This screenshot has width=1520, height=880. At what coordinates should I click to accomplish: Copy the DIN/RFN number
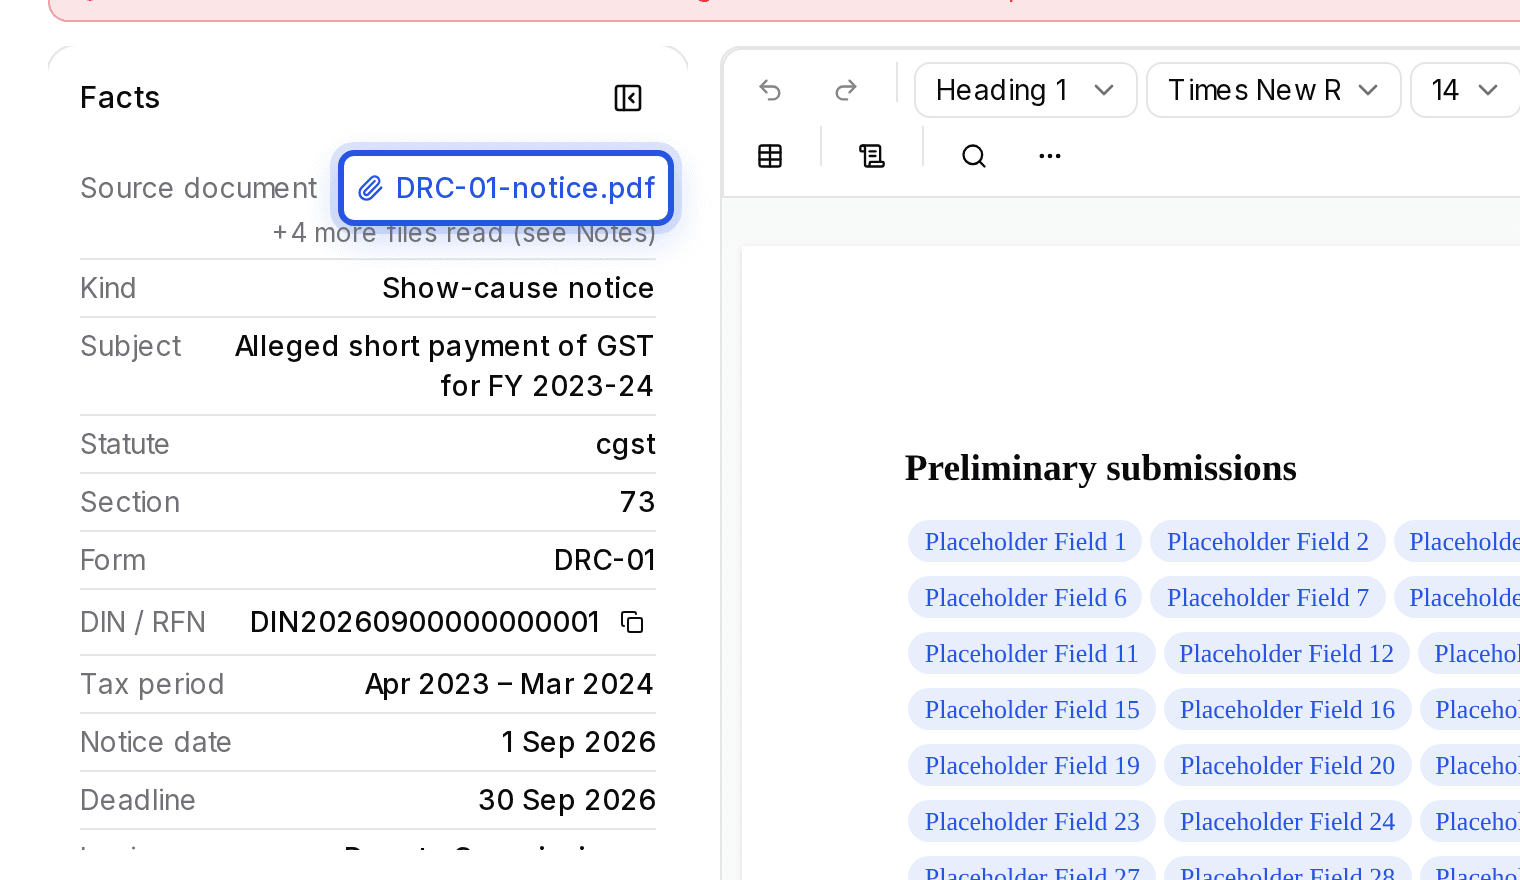632,622
